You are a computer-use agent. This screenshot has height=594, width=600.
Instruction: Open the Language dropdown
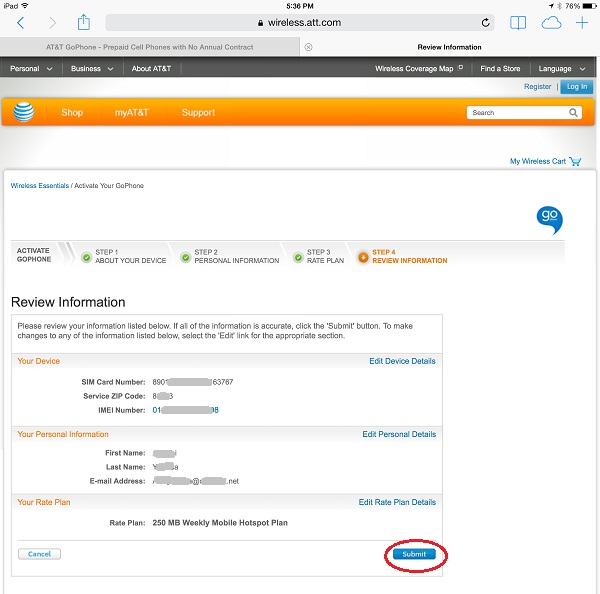[x=562, y=69]
